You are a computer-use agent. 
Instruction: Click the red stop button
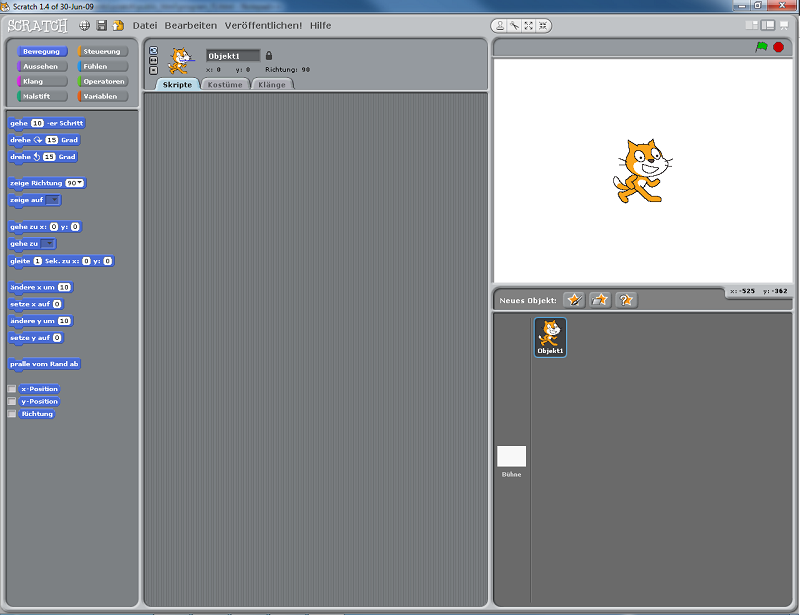779,47
